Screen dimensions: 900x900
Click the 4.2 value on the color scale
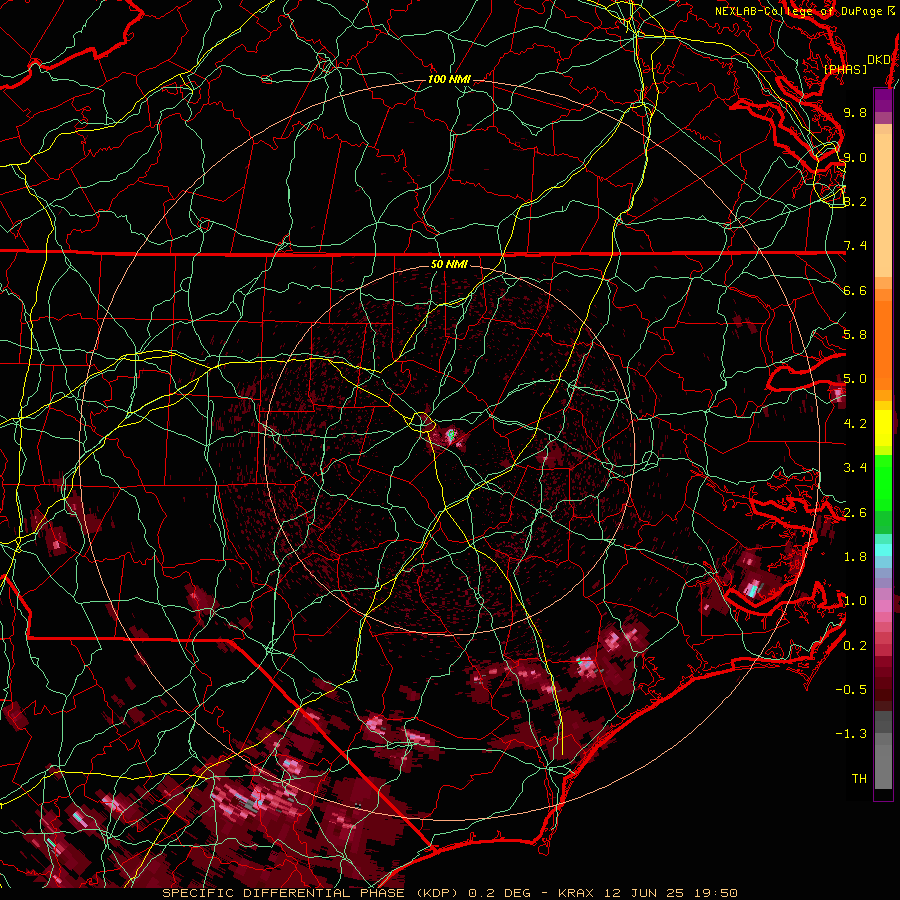855,424
